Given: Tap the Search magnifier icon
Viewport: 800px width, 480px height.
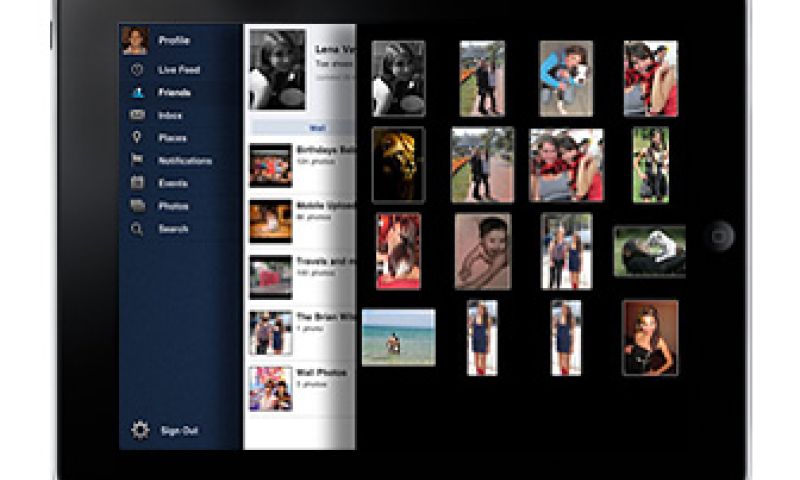Looking at the screenshot, I should [137, 229].
